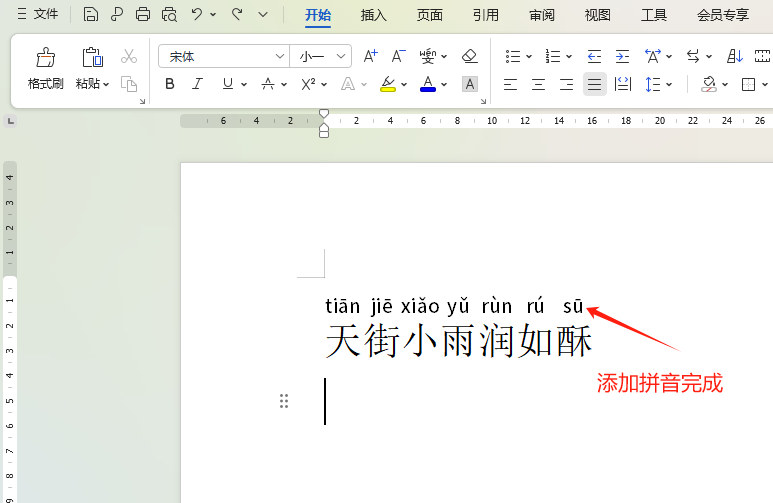Align paragraph text left

click(510, 84)
